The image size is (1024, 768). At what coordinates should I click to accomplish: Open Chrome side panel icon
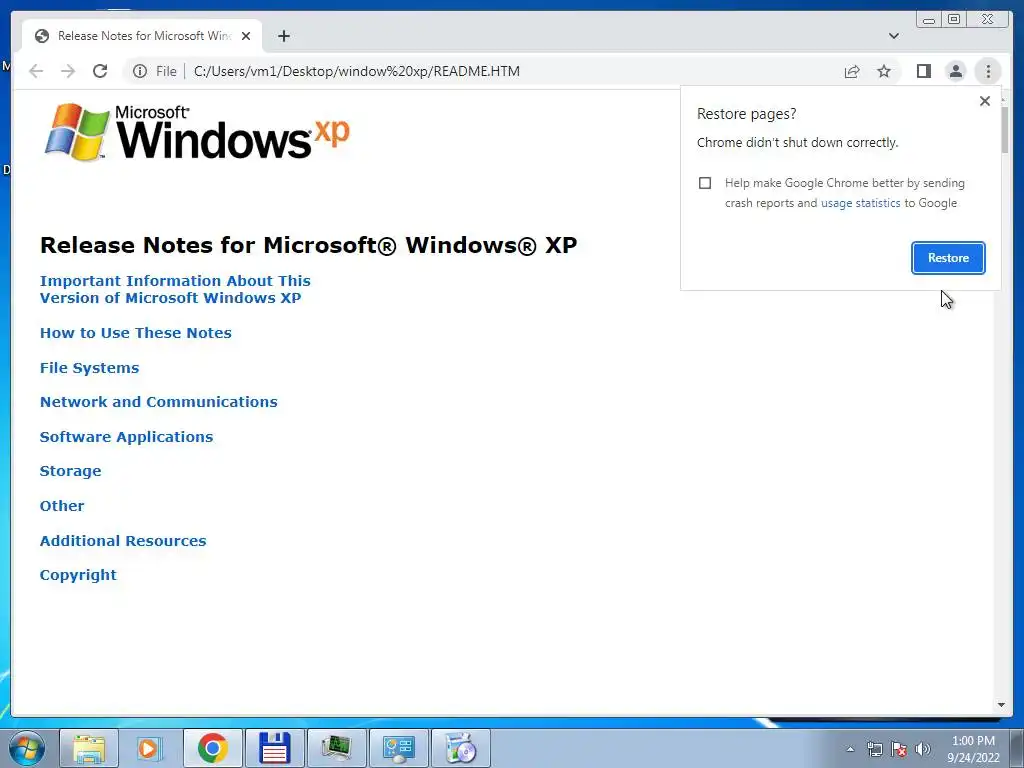coord(923,71)
